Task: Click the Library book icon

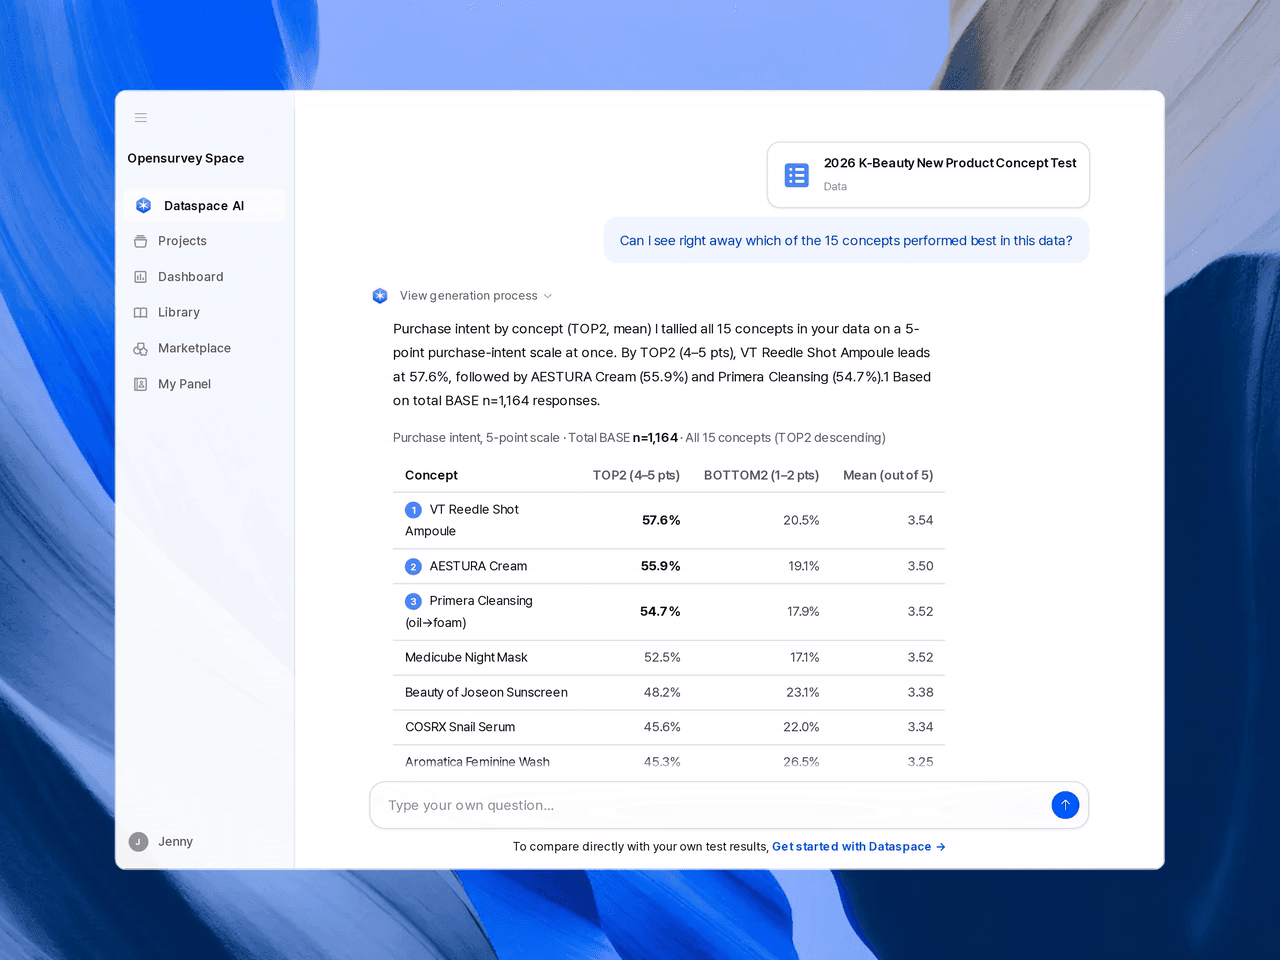Action: tap(141, 312)
